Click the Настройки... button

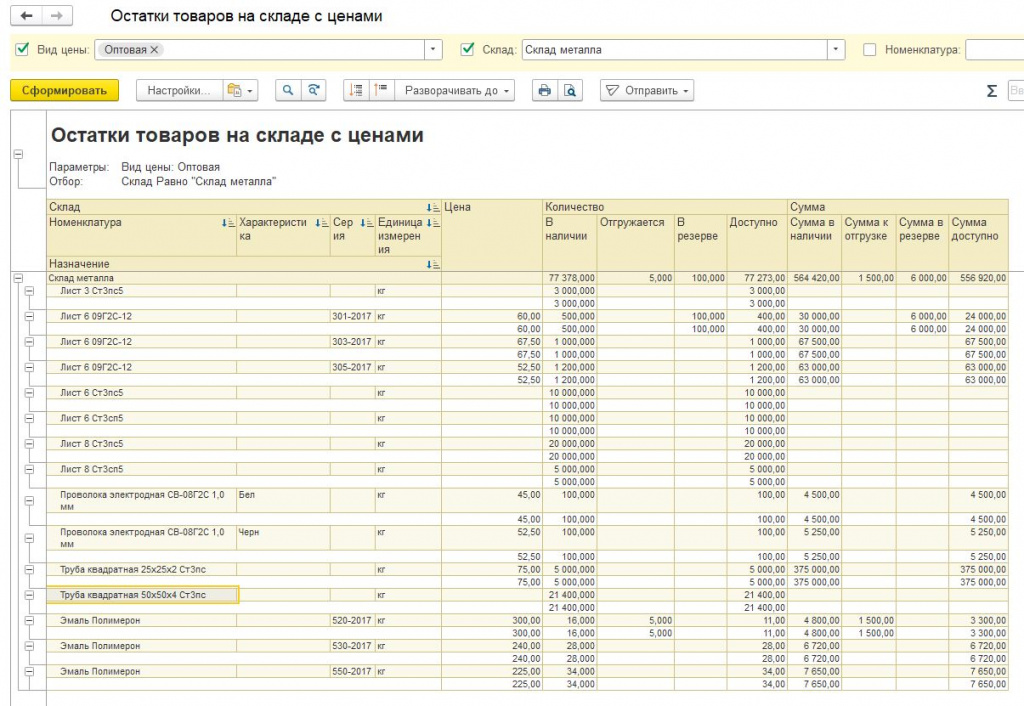pyautogui.click(x=179, y=91)
